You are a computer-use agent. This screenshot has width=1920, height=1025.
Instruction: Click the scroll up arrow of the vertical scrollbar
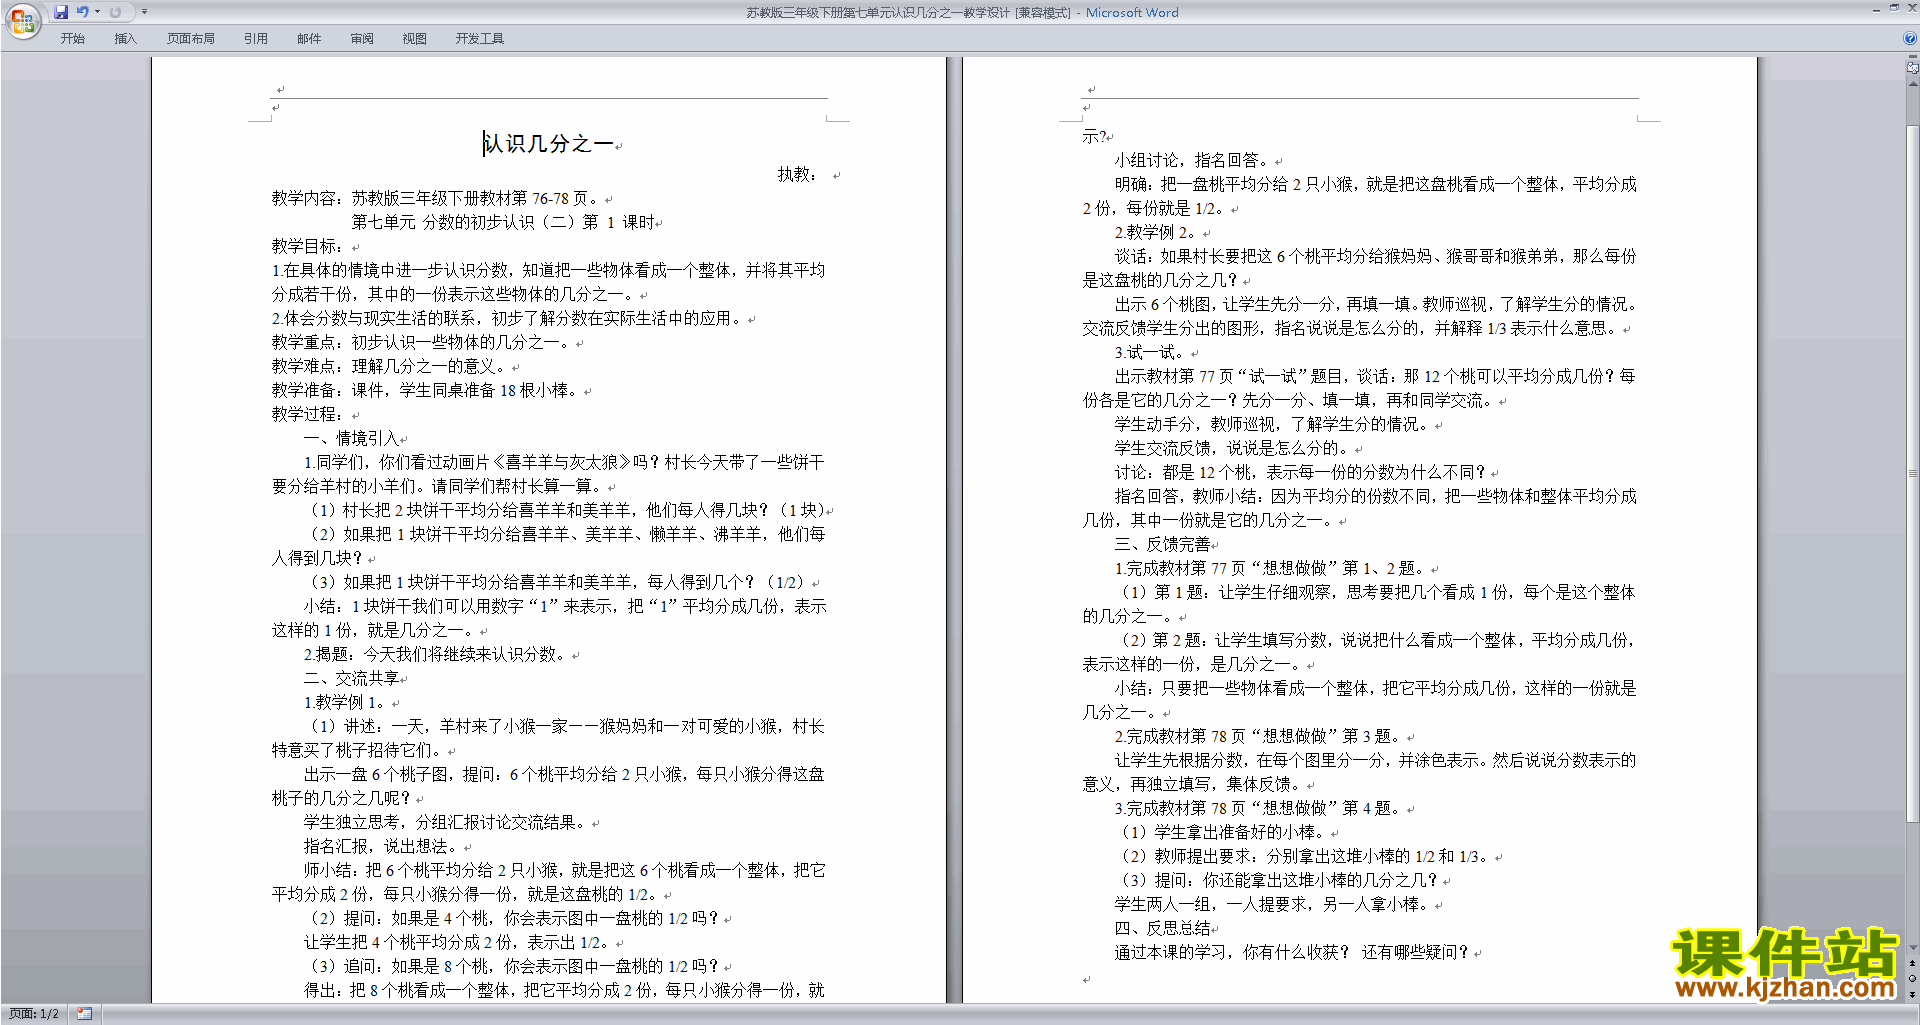(x=1913, y=84)
